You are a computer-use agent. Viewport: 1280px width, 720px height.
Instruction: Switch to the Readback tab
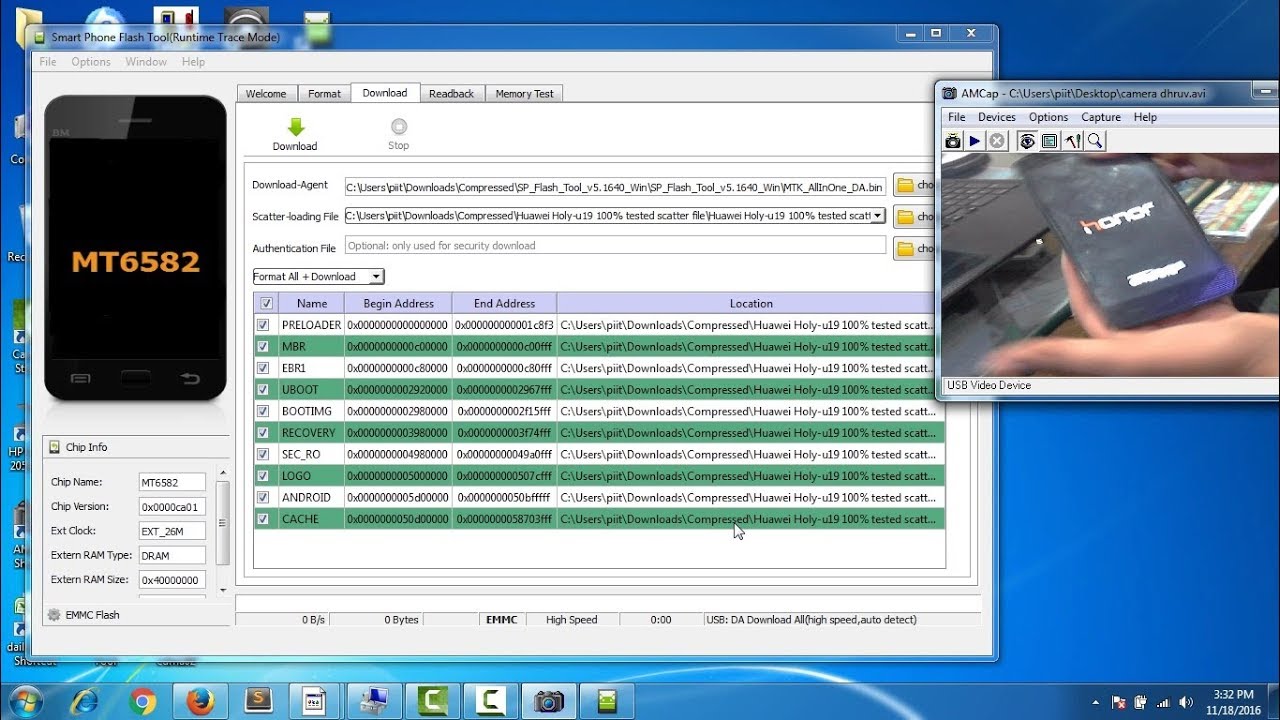point(452,94)
